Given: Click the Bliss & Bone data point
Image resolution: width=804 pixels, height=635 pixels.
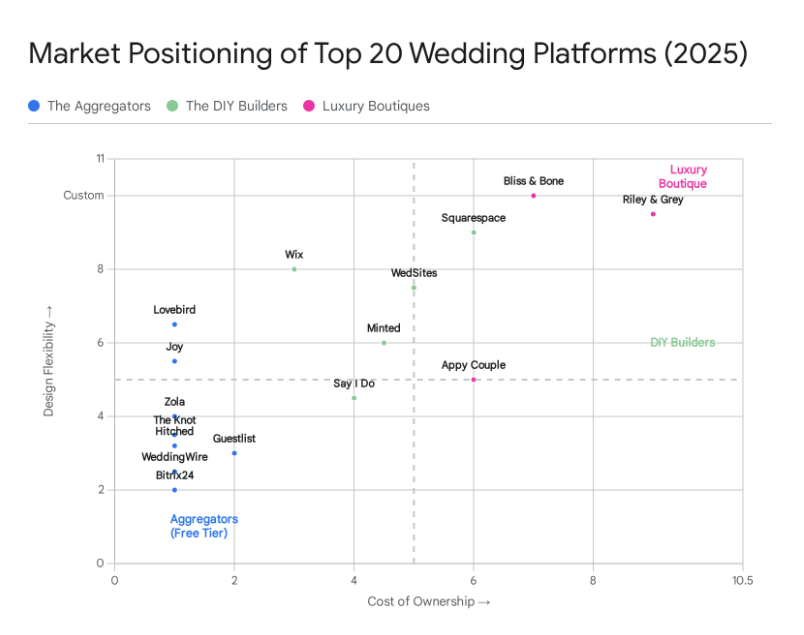Looking at the screenshot, I should 533,196.
